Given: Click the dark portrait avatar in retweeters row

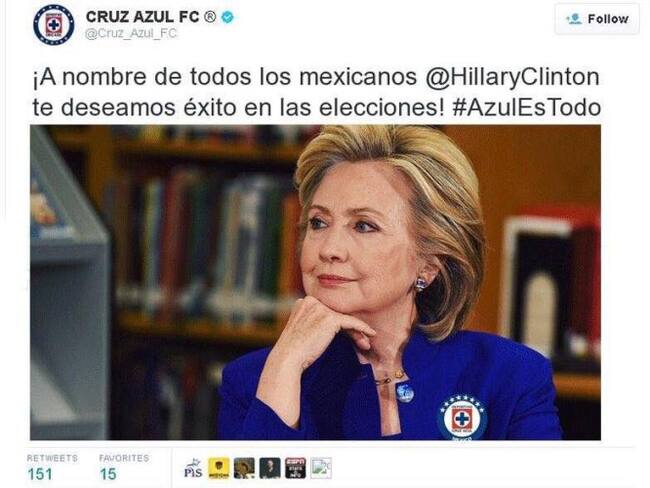Looking at the screenshot, I should (x=270, y=469).
